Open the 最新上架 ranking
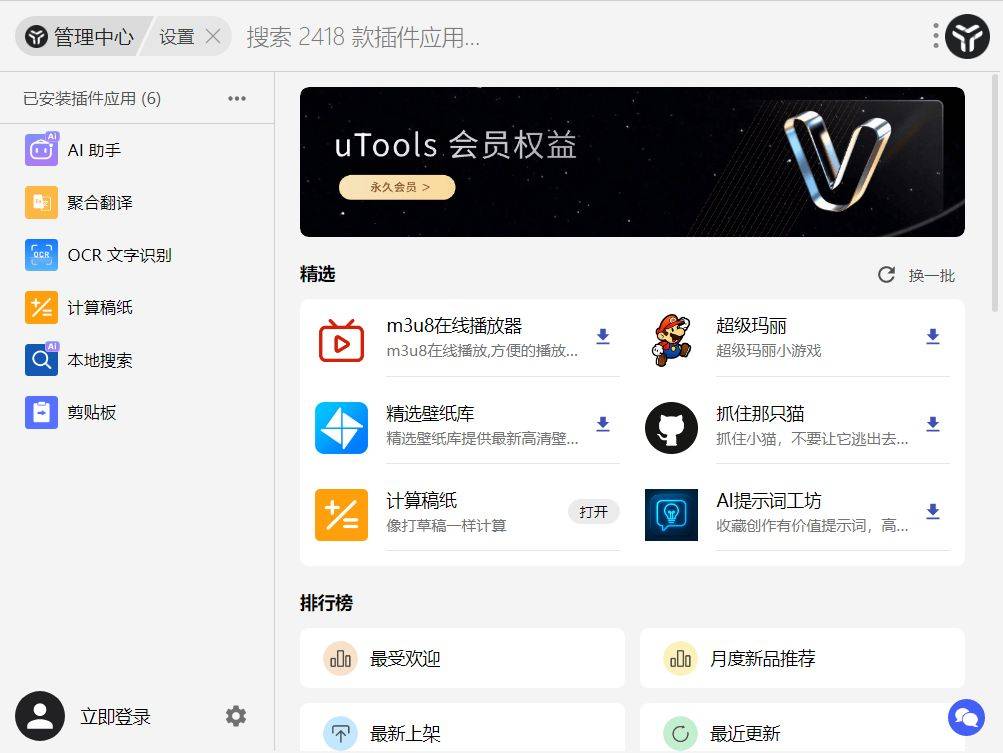 [462, 729]
